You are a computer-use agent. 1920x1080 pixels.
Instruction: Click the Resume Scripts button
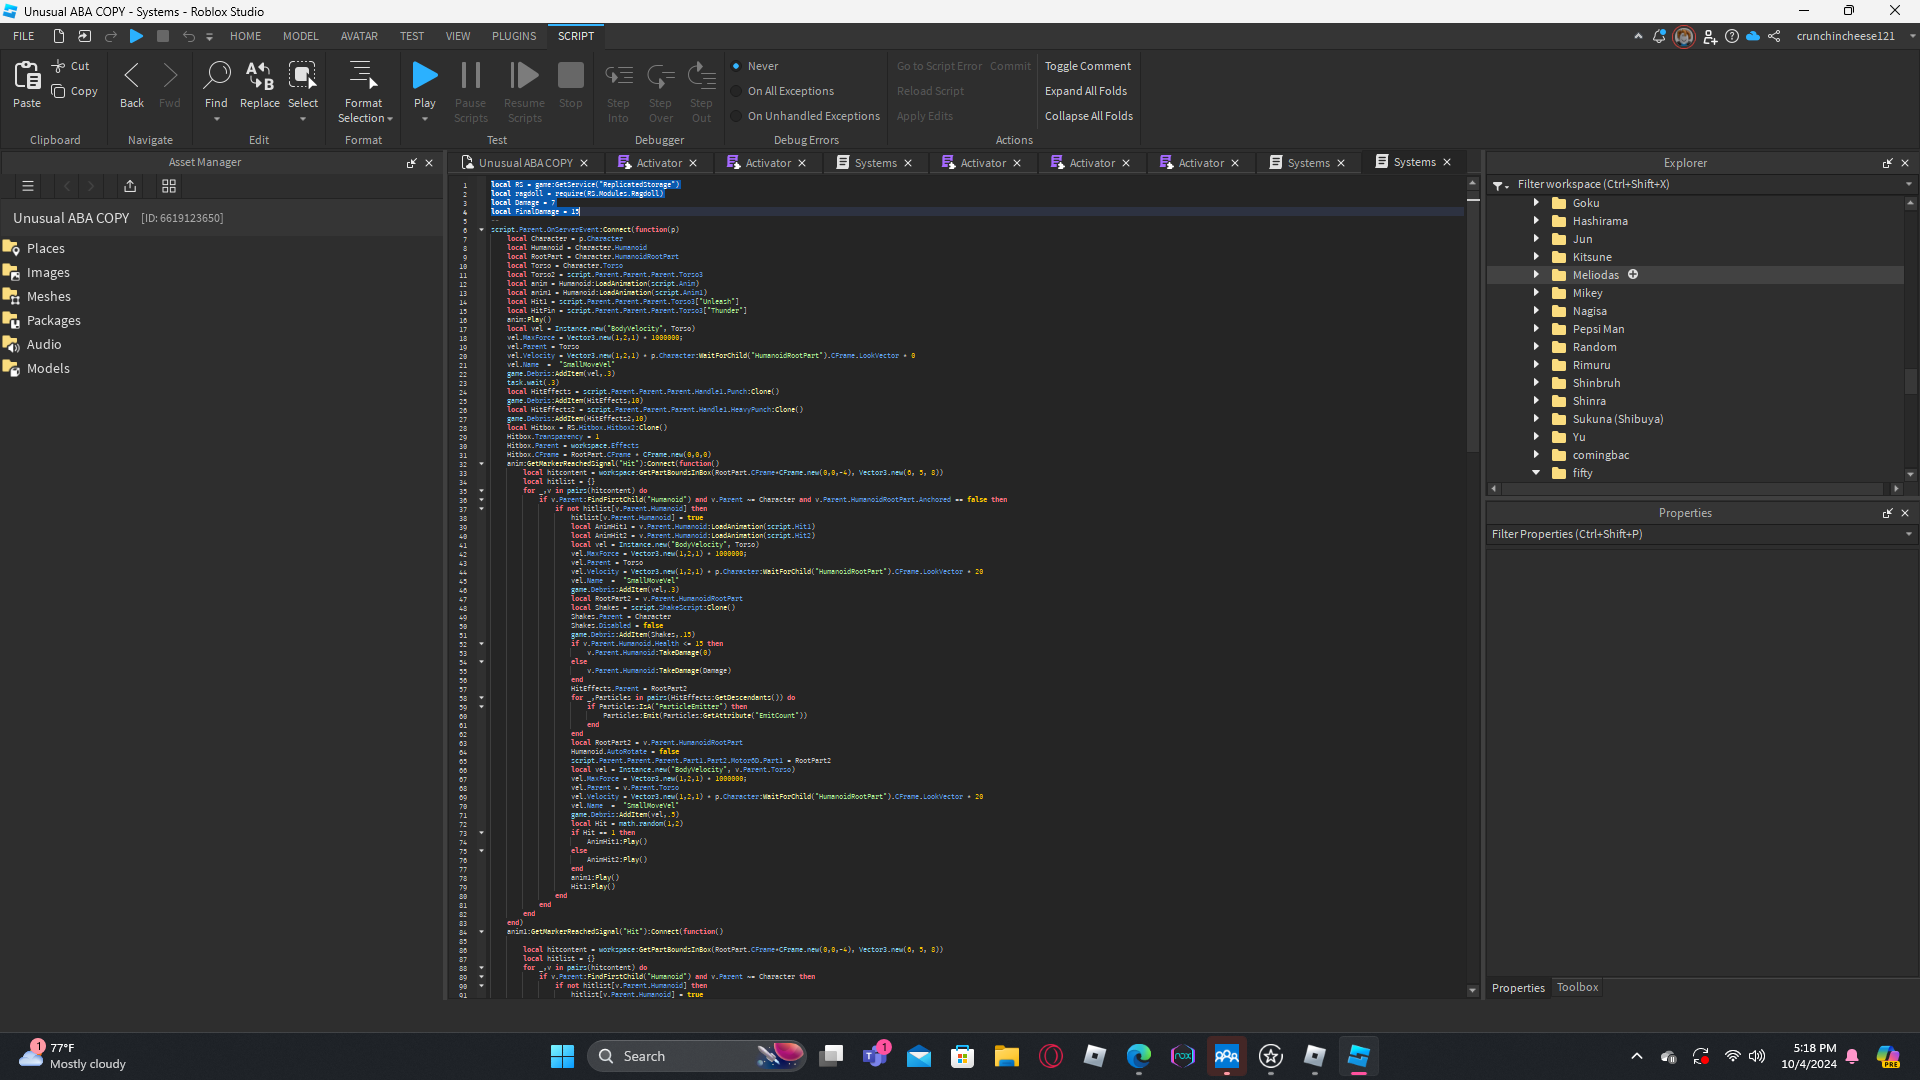pyautogui.click(x=524, y=75)
